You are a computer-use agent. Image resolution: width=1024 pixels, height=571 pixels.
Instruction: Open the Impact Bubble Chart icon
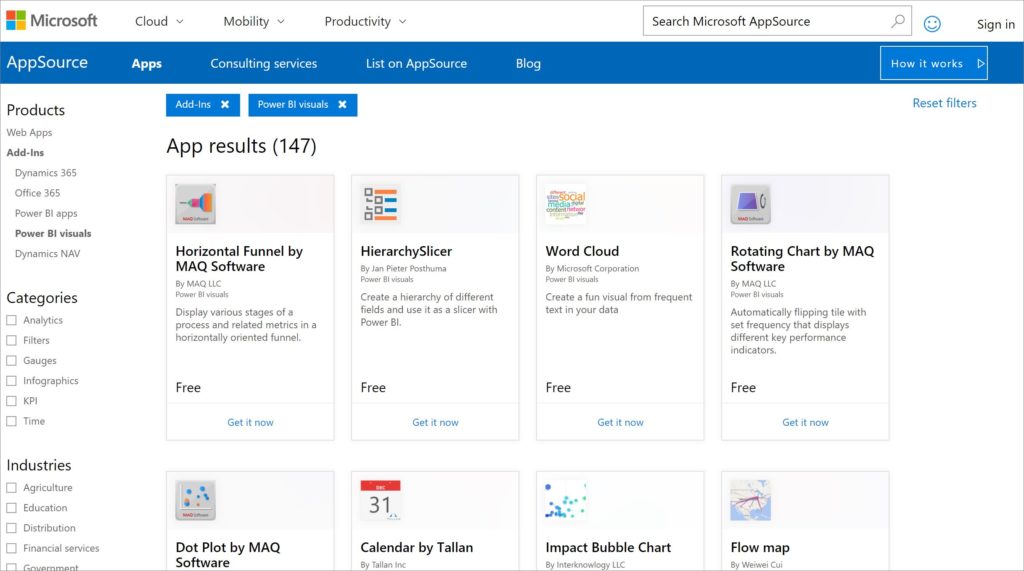566,500
